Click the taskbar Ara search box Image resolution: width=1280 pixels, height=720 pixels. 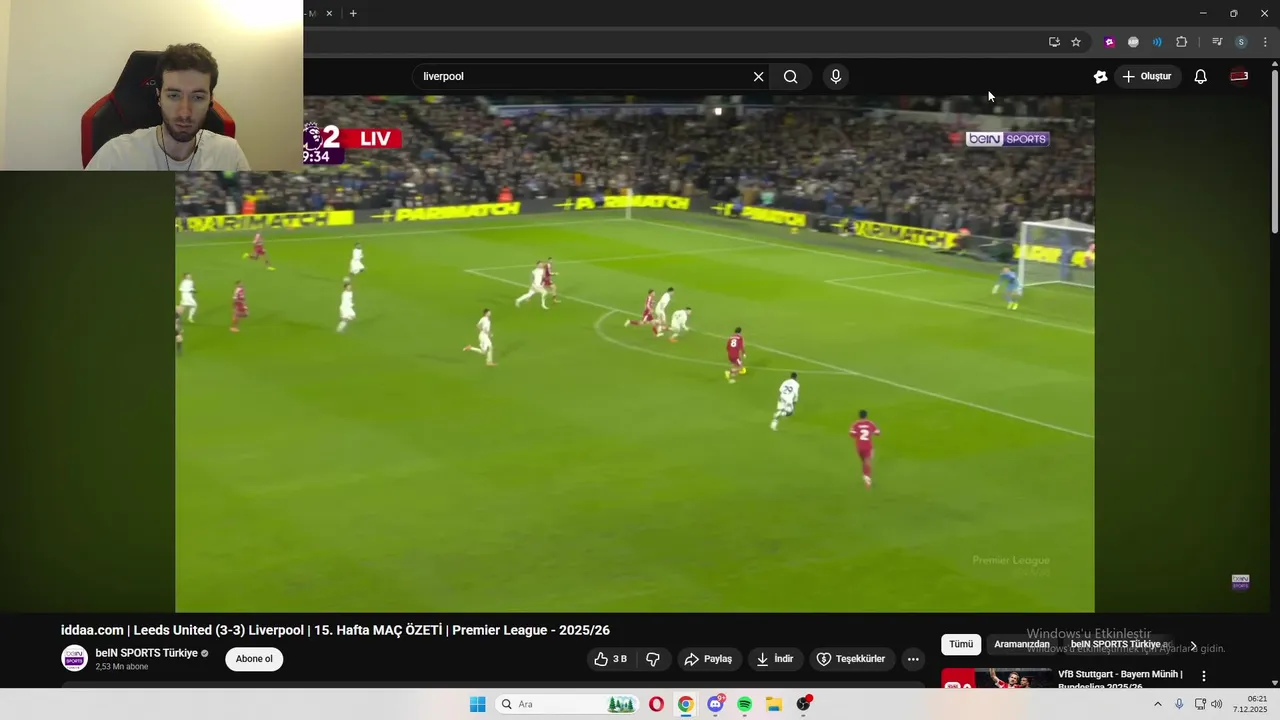[x=566, y=704]
